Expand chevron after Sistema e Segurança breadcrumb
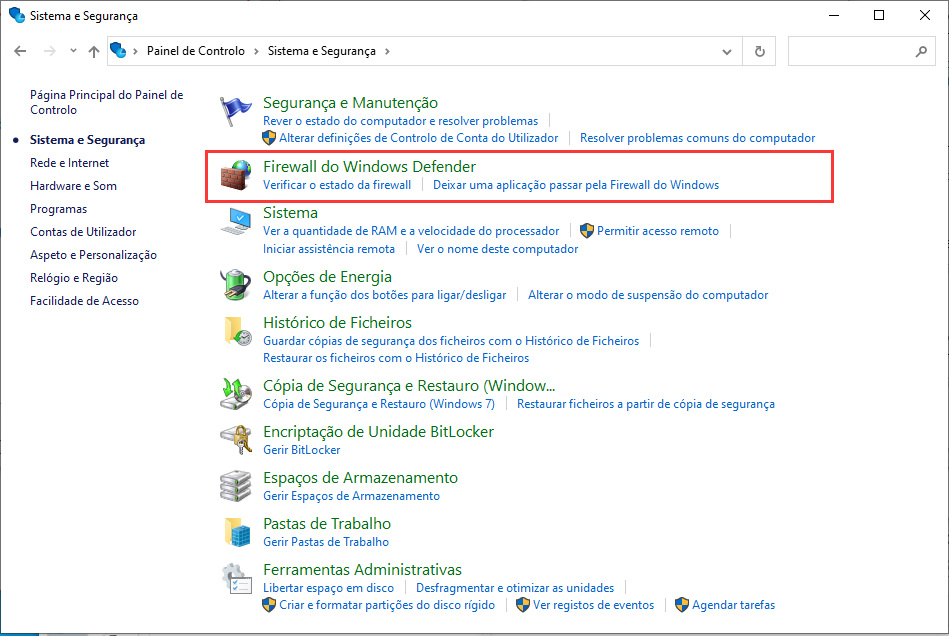Image resolution: width=949 pixels, height=636 pixels. pyautogui.click(x=387, y=51)
